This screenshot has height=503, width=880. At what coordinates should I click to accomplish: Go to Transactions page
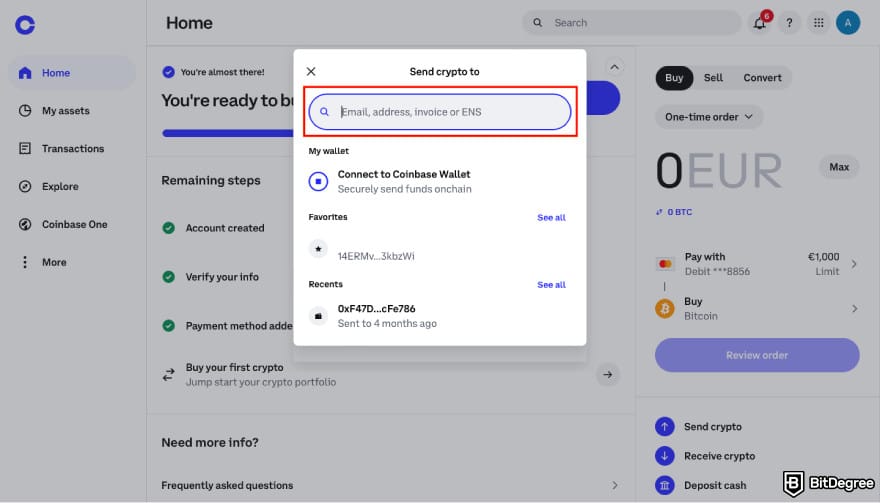(72, 148)
